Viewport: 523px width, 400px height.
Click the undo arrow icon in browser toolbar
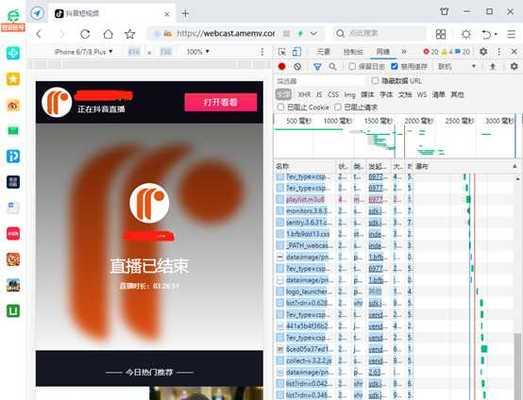point(487,34)
